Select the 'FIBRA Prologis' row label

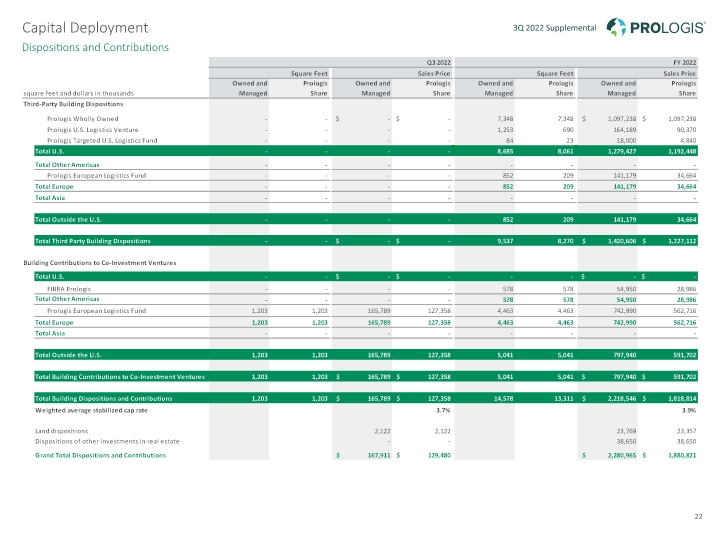(x=69, y=289)
